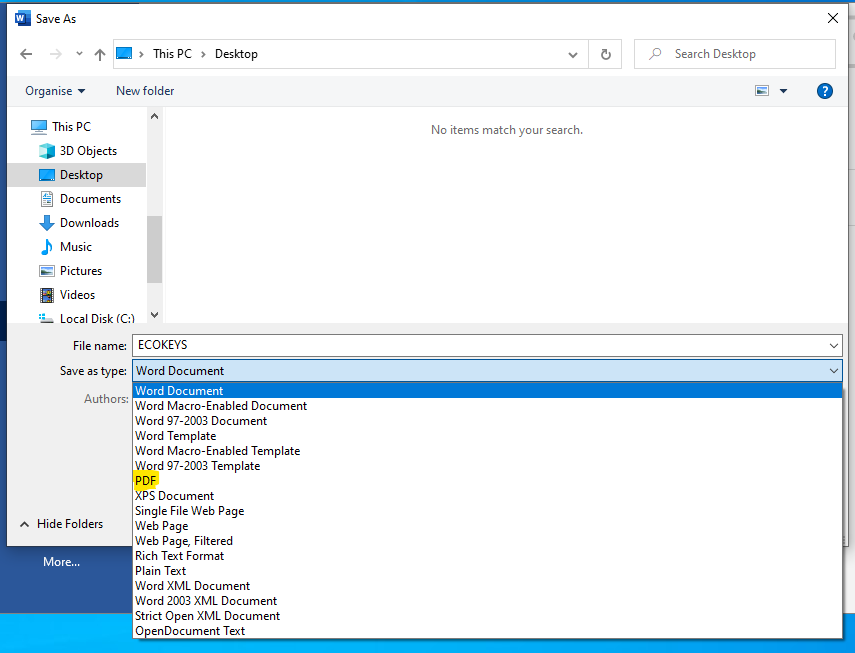Open Music in navigation pane
The image size is (855, 653).
(x=76, y=247)
